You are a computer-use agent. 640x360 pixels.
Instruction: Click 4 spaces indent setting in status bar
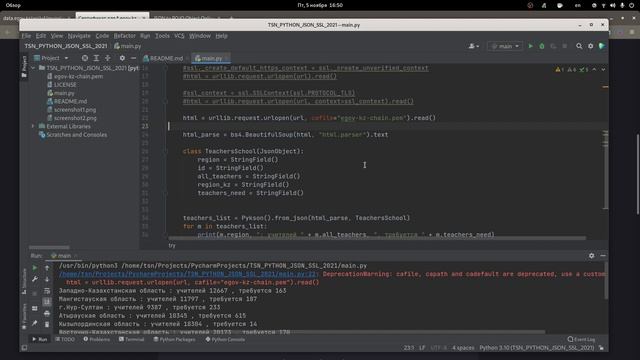click(x=463, y=348)
